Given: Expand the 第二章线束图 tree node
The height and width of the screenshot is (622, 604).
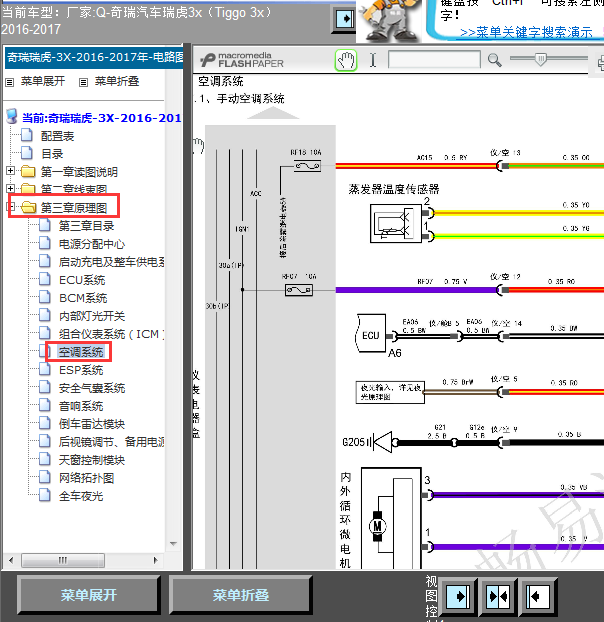Looking at the screenshot, I should 11,188.
